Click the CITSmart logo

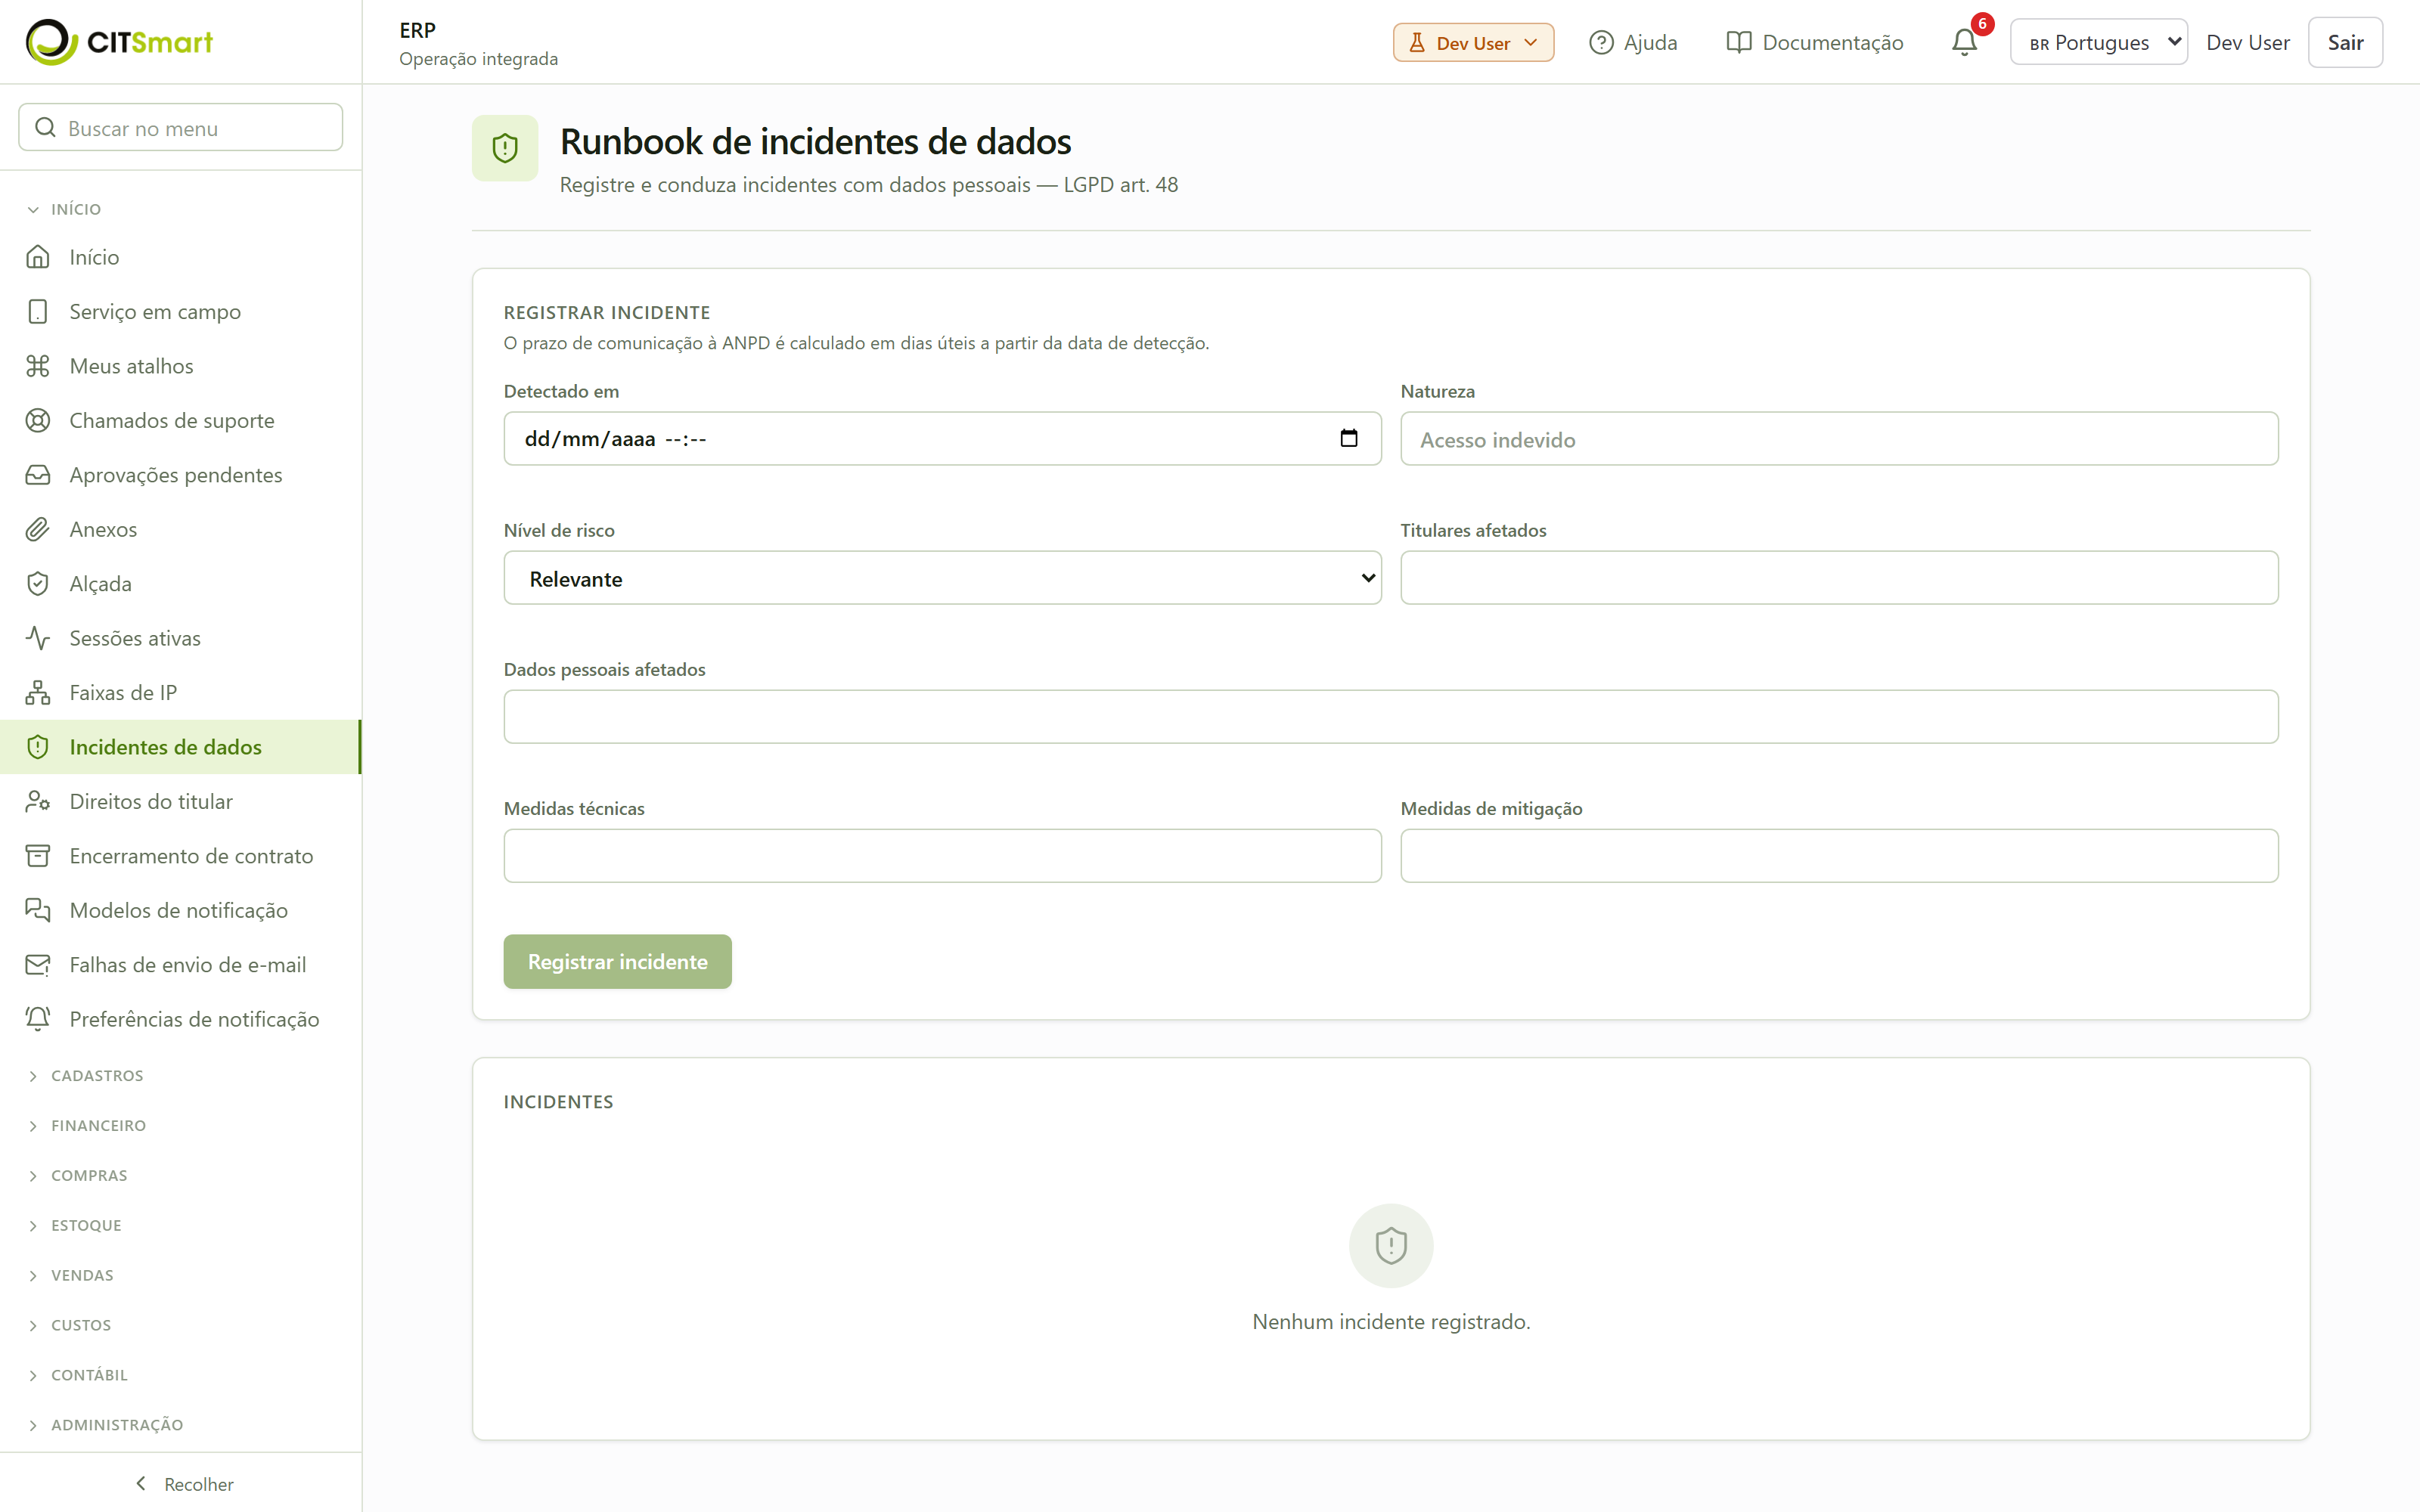coord(119,42)
